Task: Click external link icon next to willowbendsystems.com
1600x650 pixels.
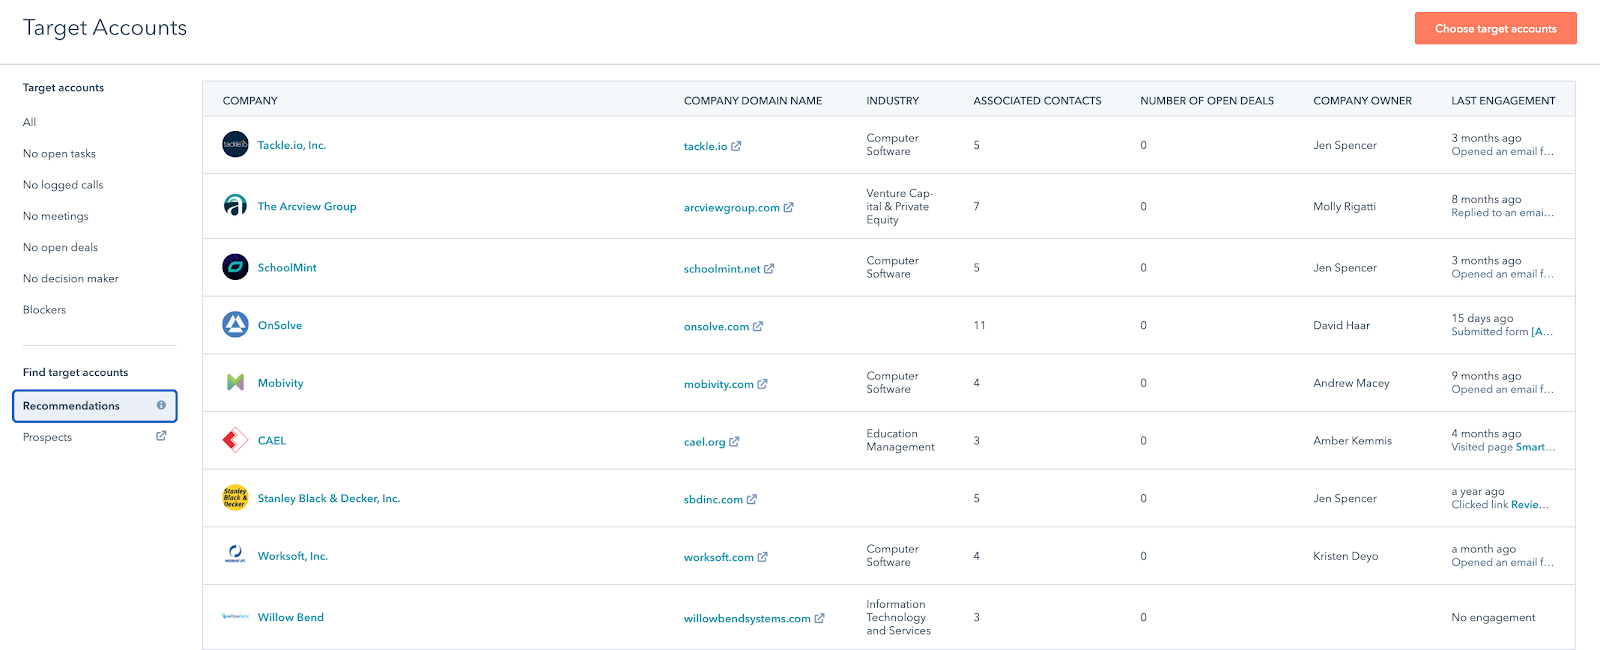Action: (820, 618)
